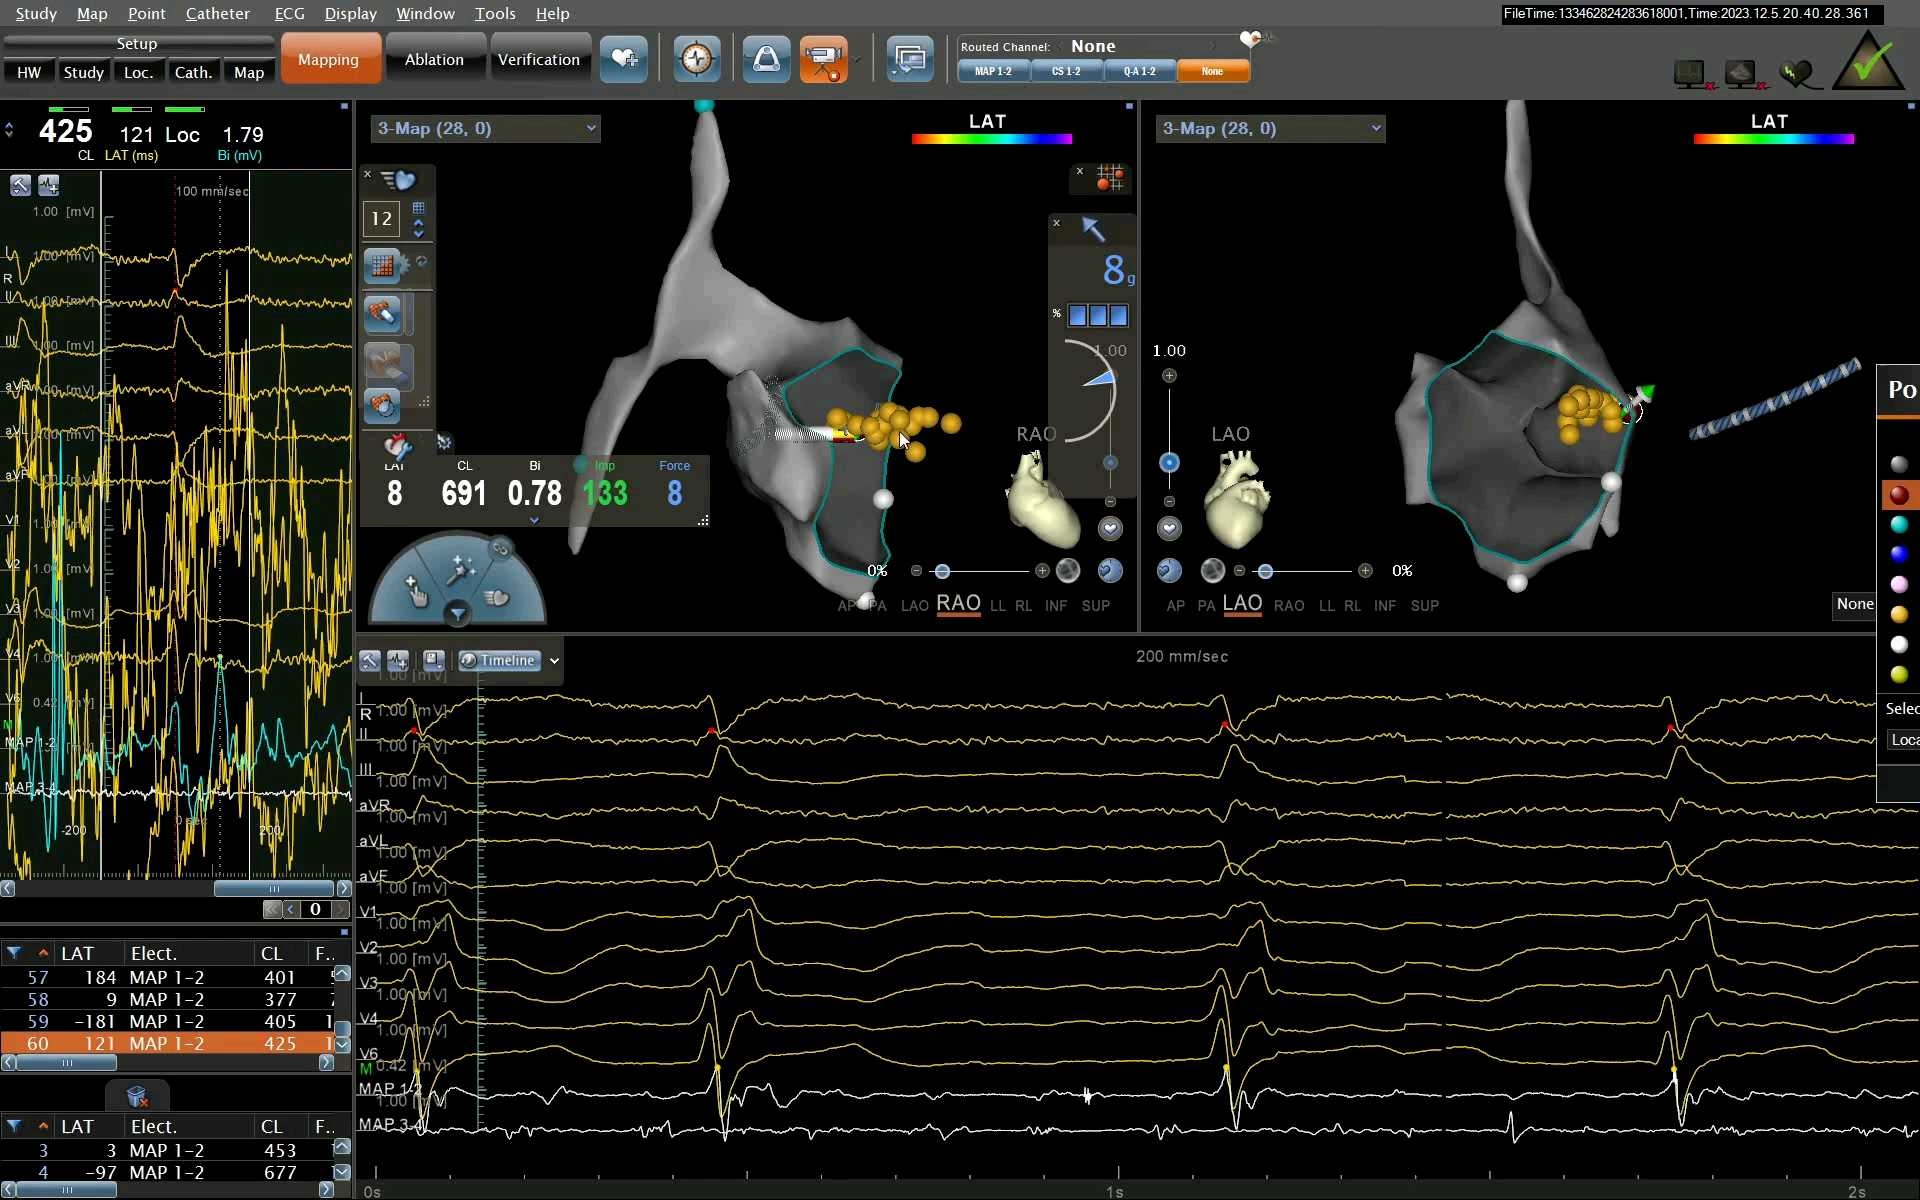Open the Display menu
The width and height of the screenshot is (1920, 1200).
[x=350, y=13]
